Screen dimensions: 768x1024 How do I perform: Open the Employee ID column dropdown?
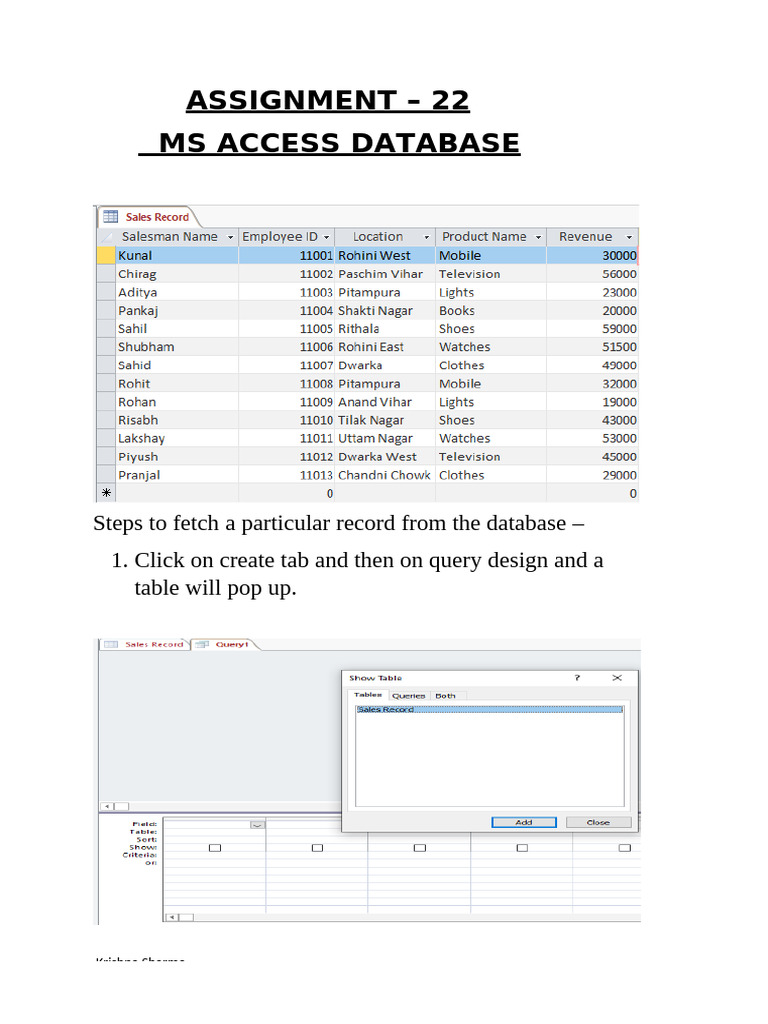(x=327, y=237)
